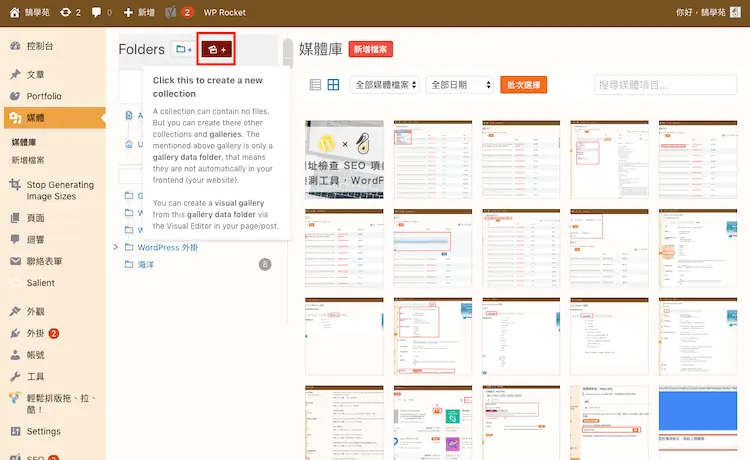
Task: Open the SEO WordPress cover image thumbnail
Action: (x=344, y=160)
